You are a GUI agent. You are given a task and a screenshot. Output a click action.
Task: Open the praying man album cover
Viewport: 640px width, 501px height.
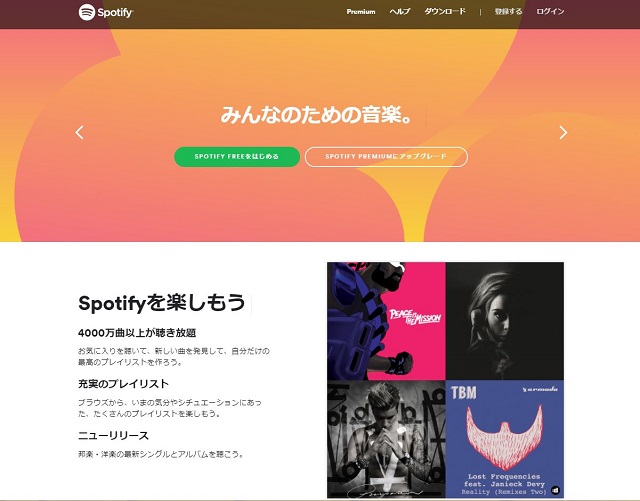[386, 439]
